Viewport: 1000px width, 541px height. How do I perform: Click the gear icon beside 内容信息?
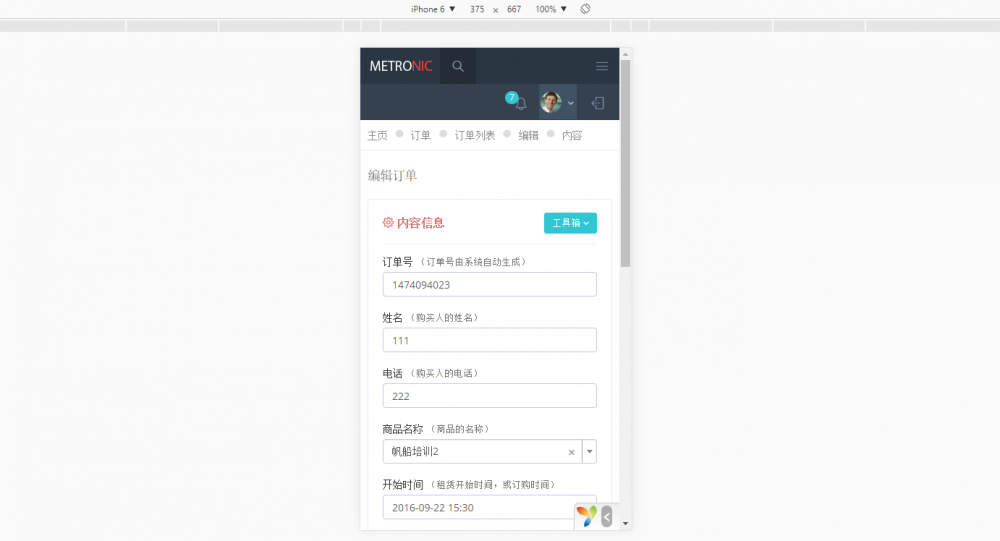(388, 223)
